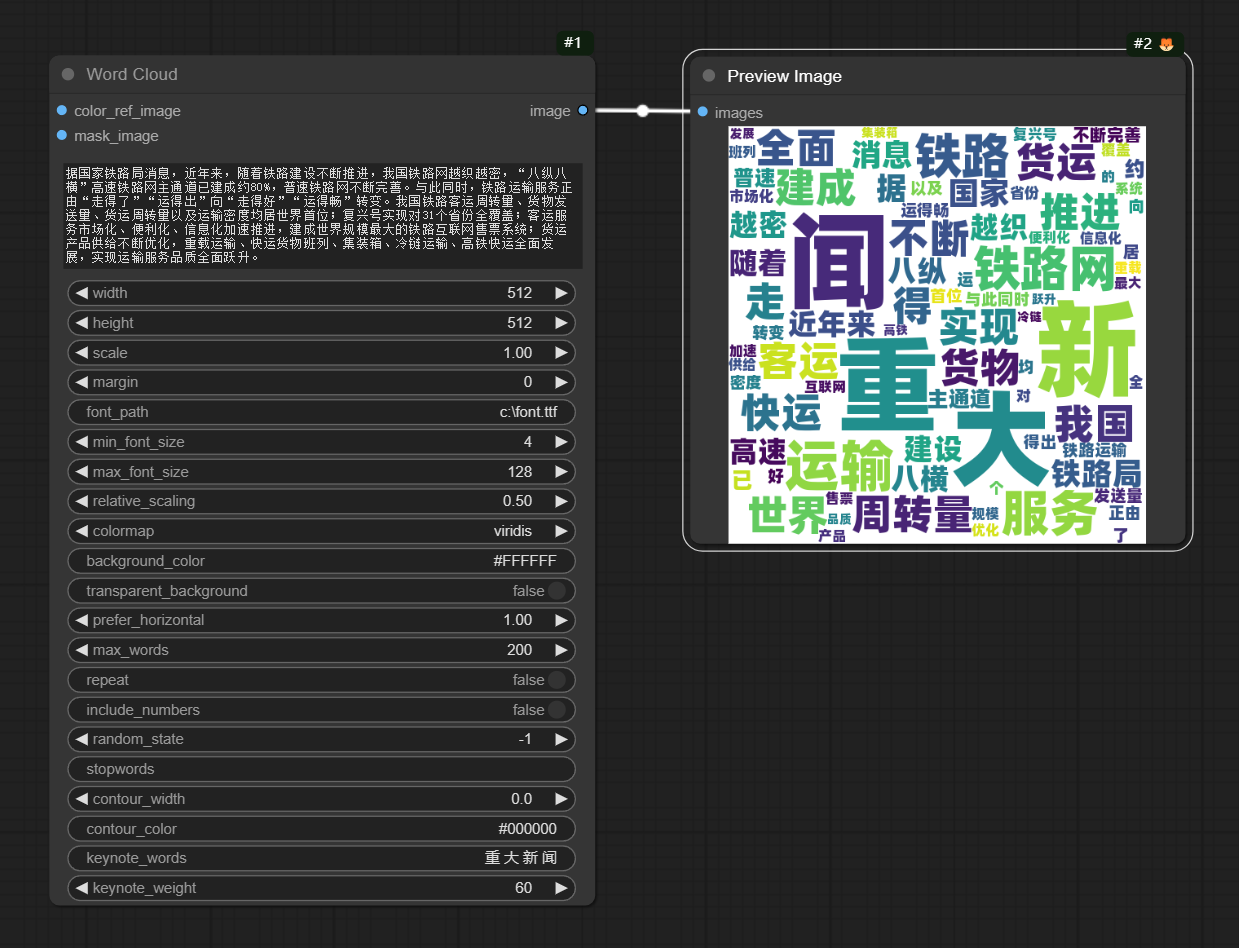1239x948 pixels.
Task: Select previous colormap with left arrow
Action: [x=82, y=531]
